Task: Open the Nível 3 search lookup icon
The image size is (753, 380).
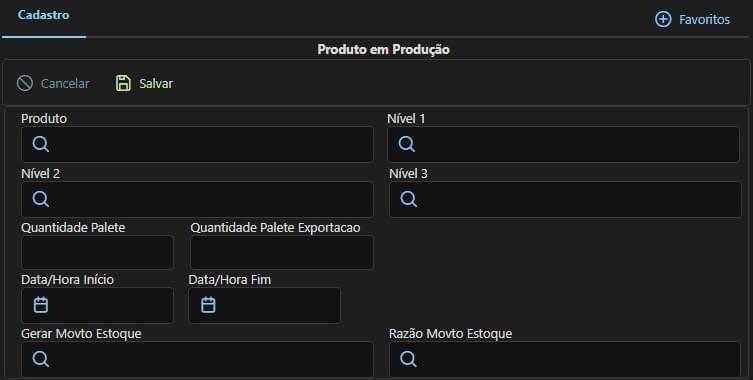Action: (x=409, y=198)
